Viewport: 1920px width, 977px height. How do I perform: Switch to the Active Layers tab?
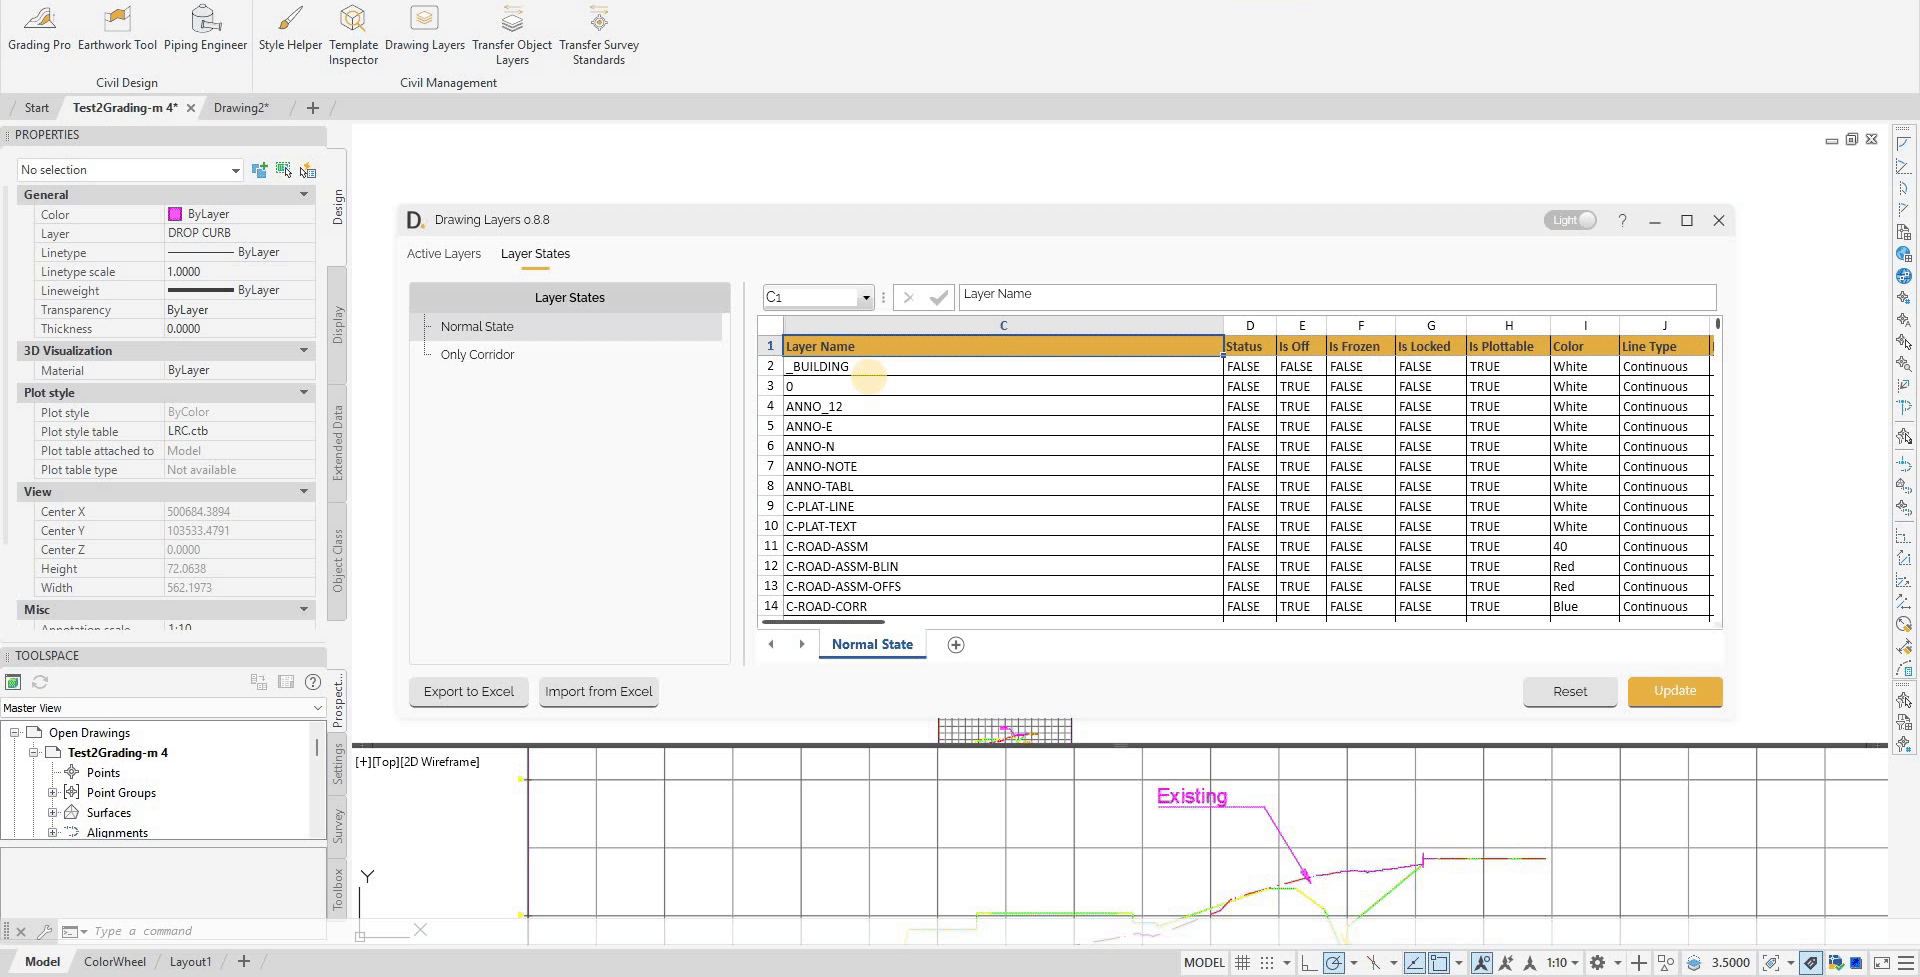coord(444,253)
